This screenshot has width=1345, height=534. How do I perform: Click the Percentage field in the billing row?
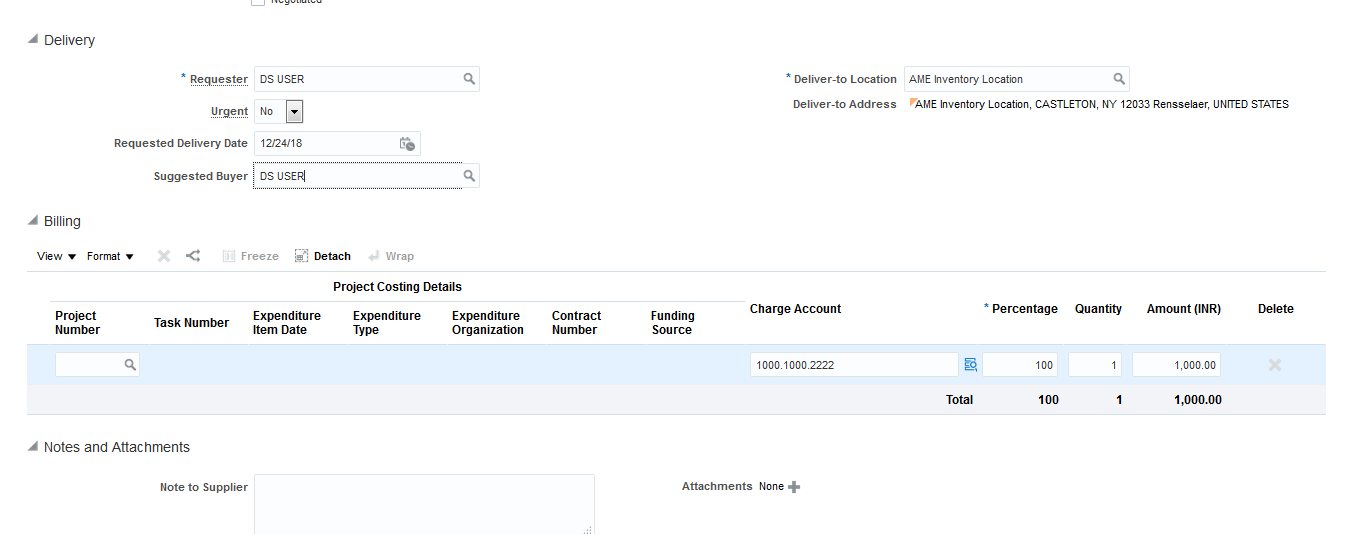pyautogui.click(x=1020, y=365)
